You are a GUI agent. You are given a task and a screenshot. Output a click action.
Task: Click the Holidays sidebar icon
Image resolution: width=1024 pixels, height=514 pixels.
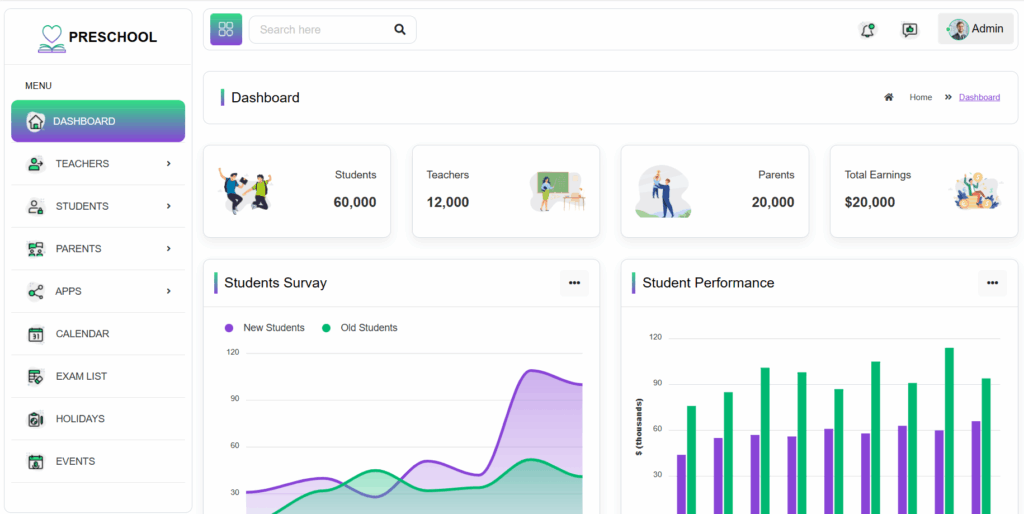coord(36,419)
